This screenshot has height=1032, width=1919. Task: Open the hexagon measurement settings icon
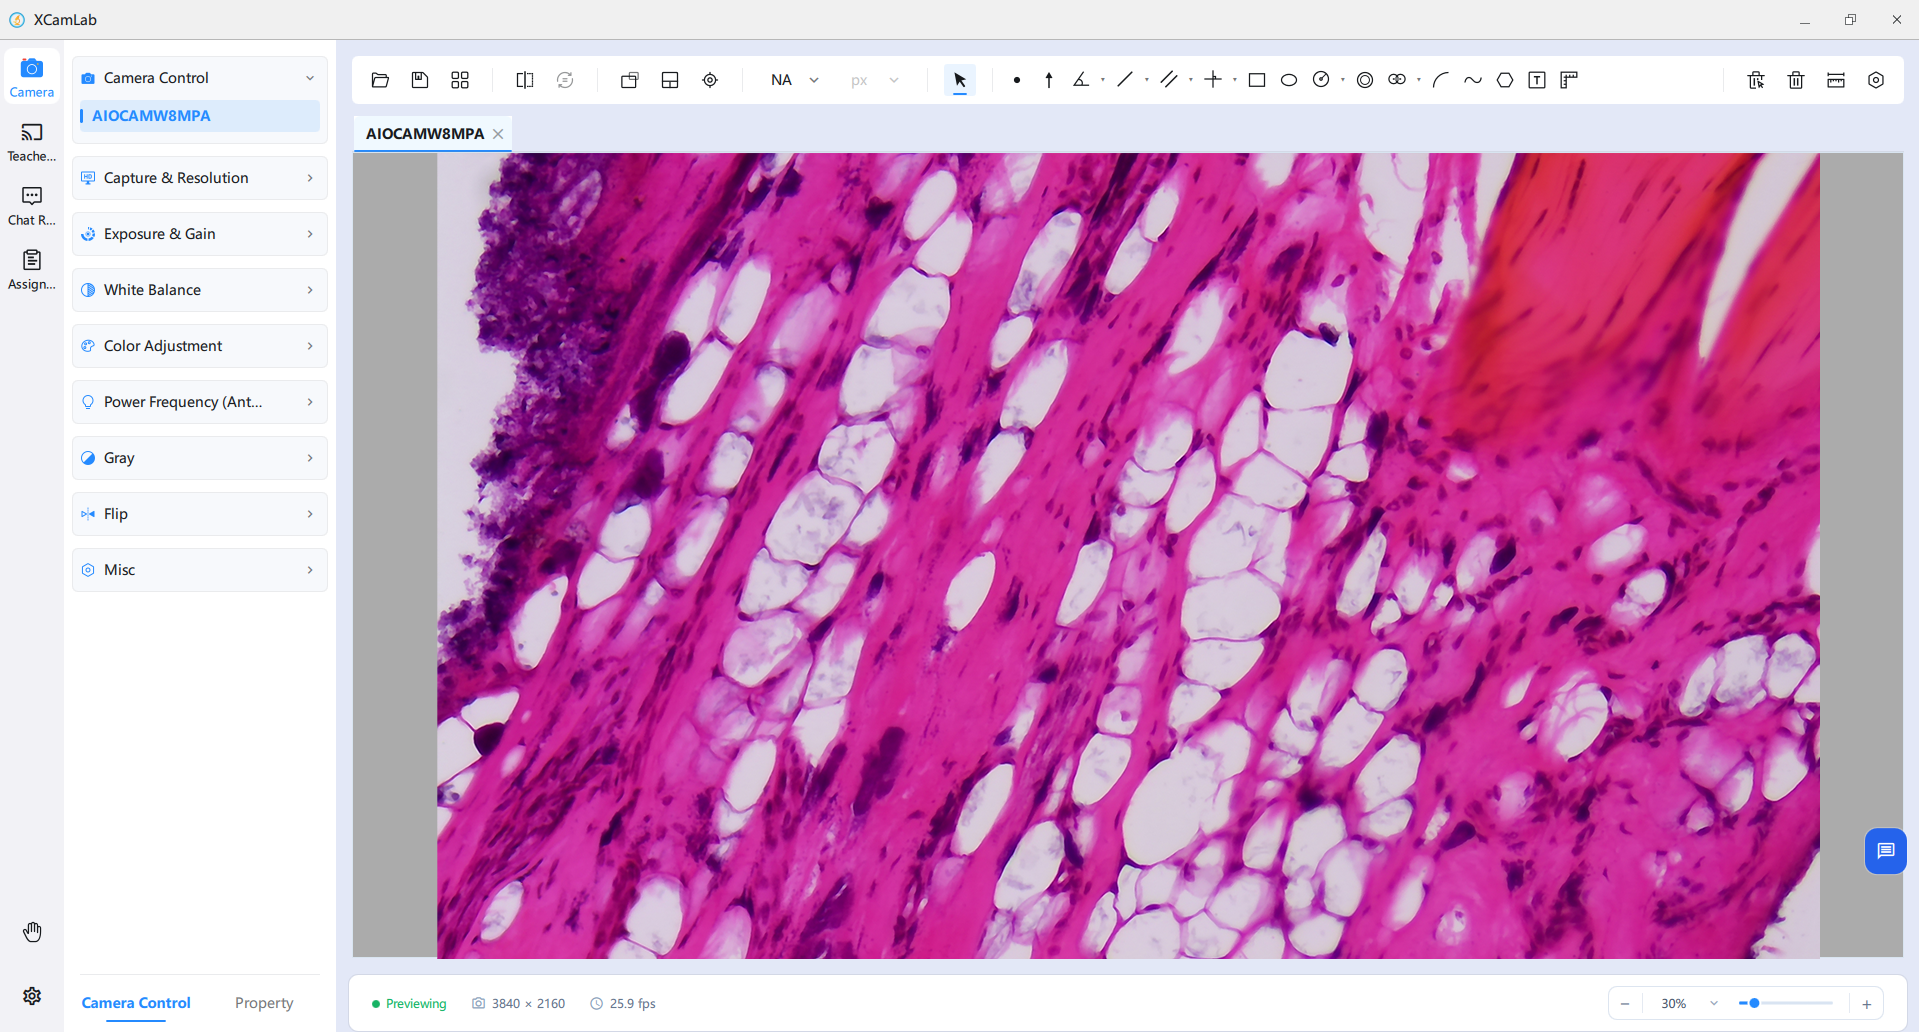pos(1876,80)
